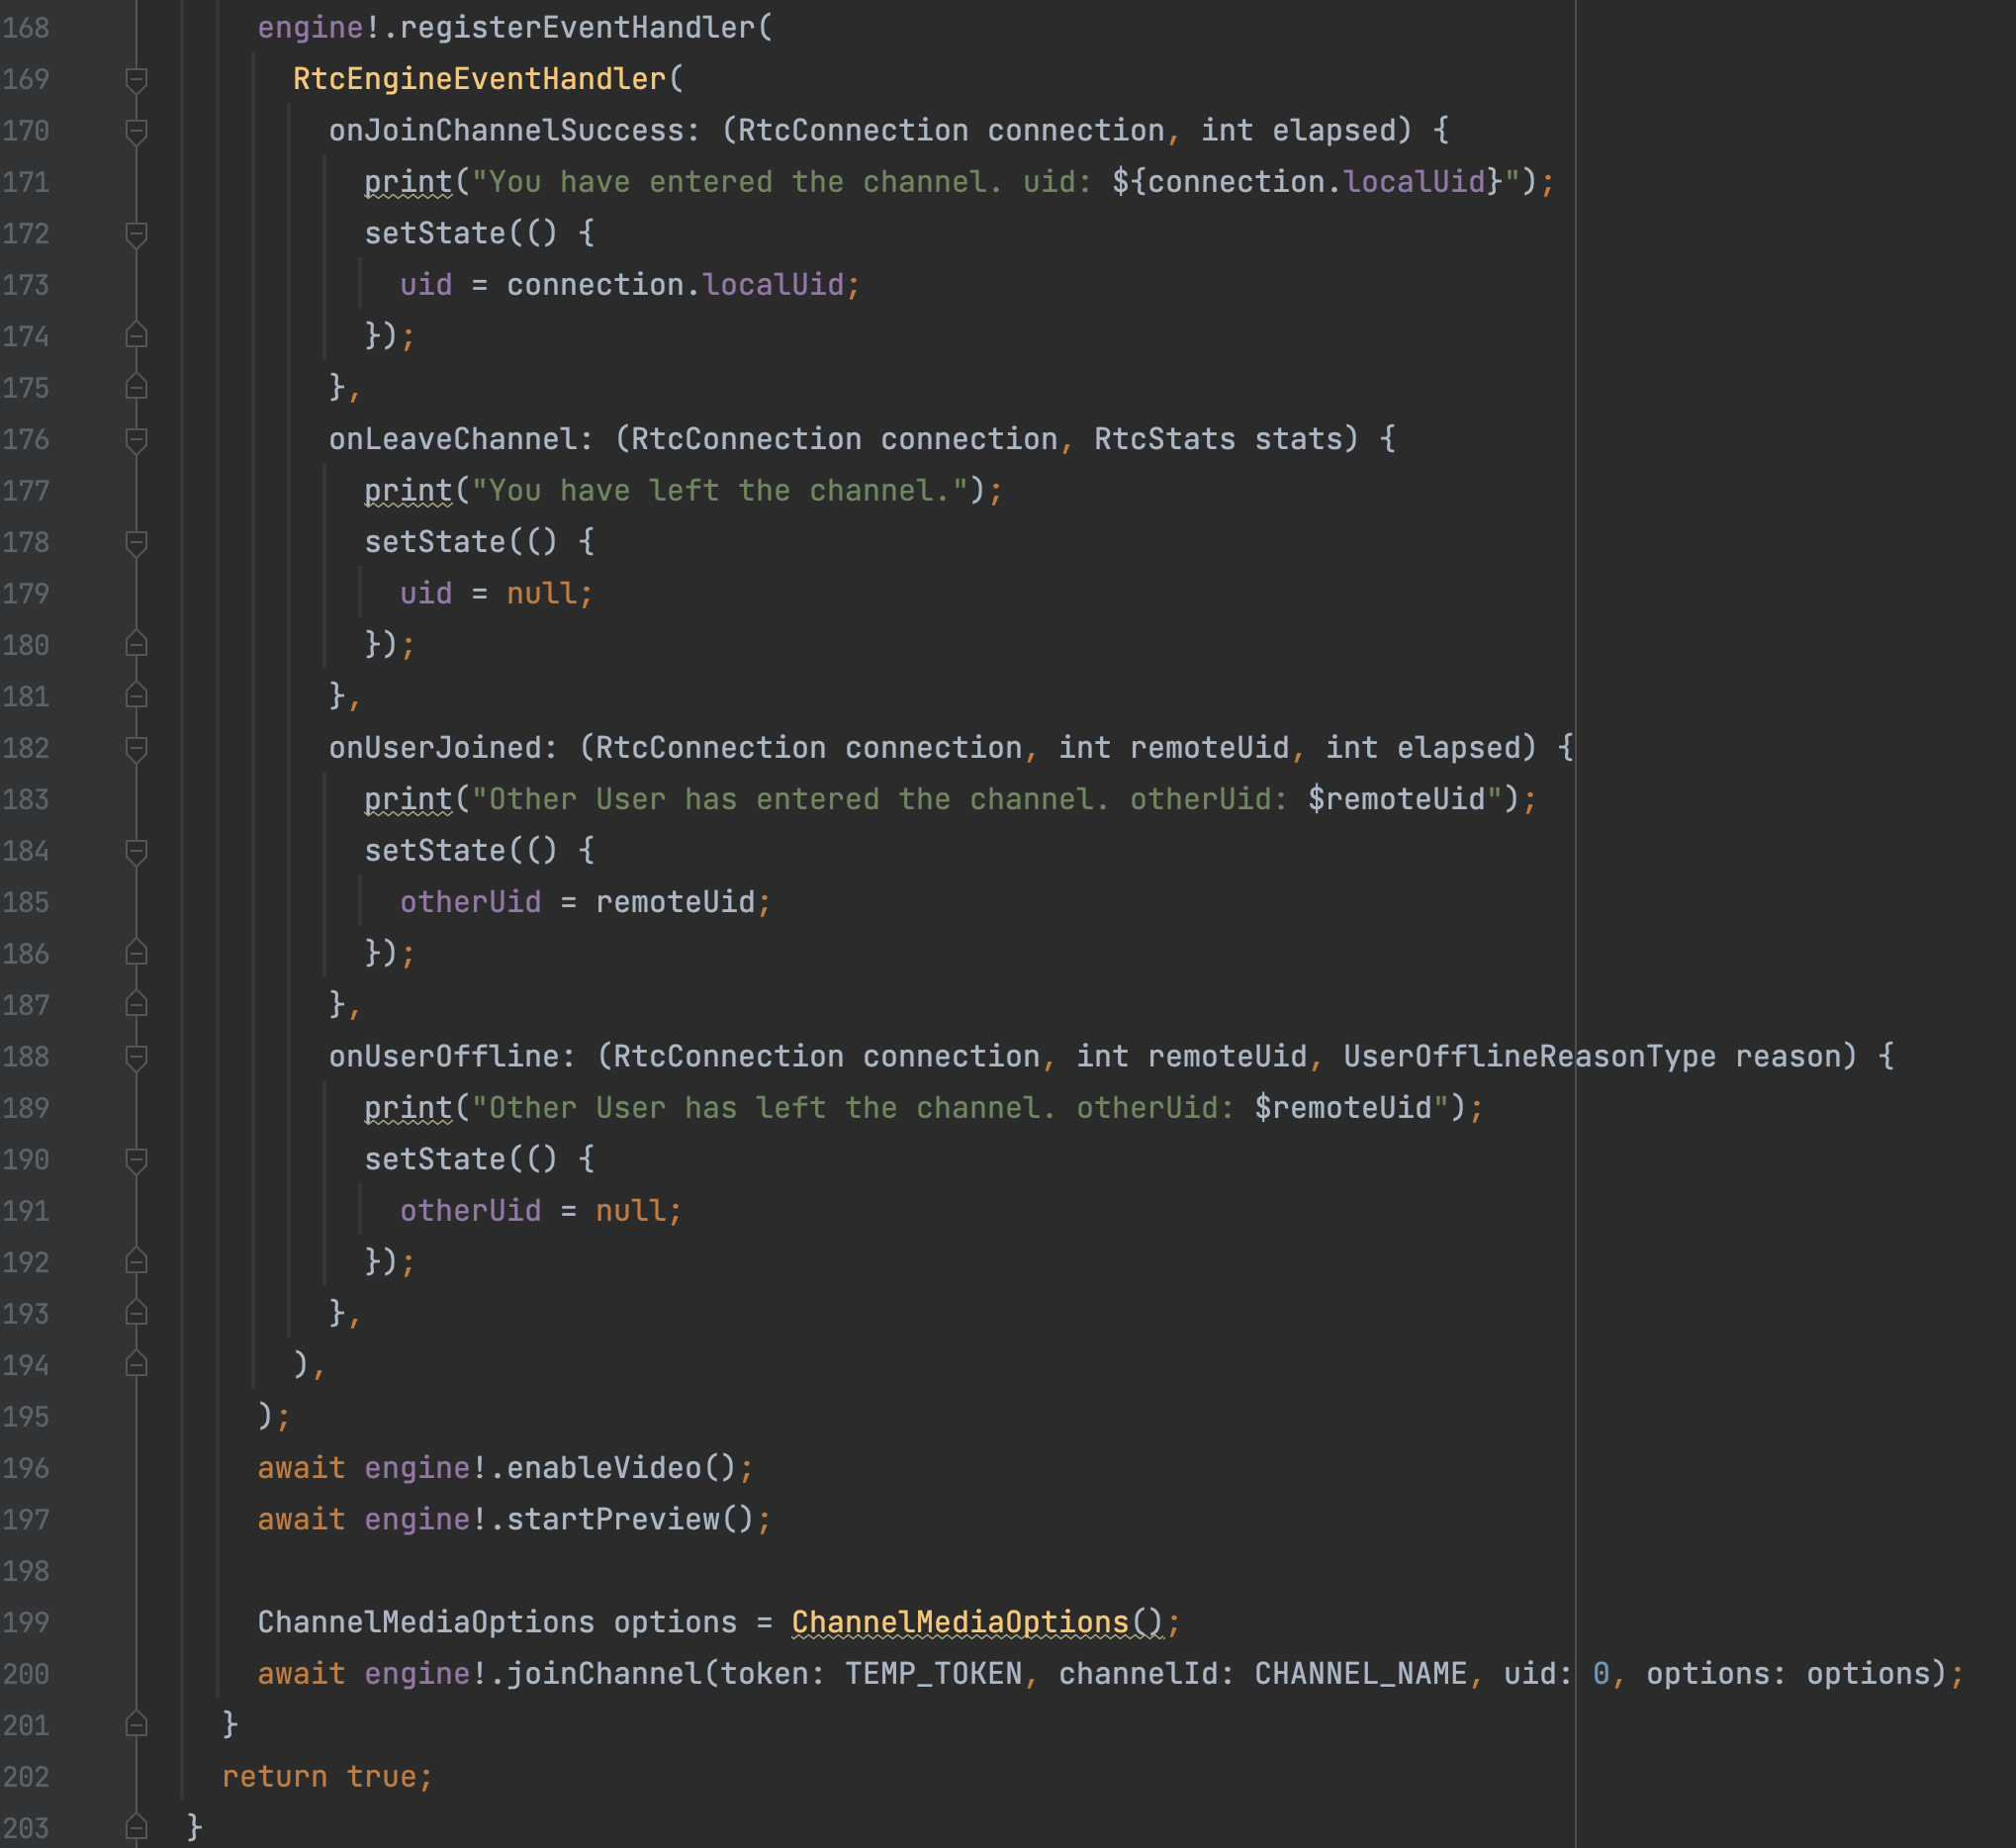Click fold end marker at line 174

click(137, 336)
